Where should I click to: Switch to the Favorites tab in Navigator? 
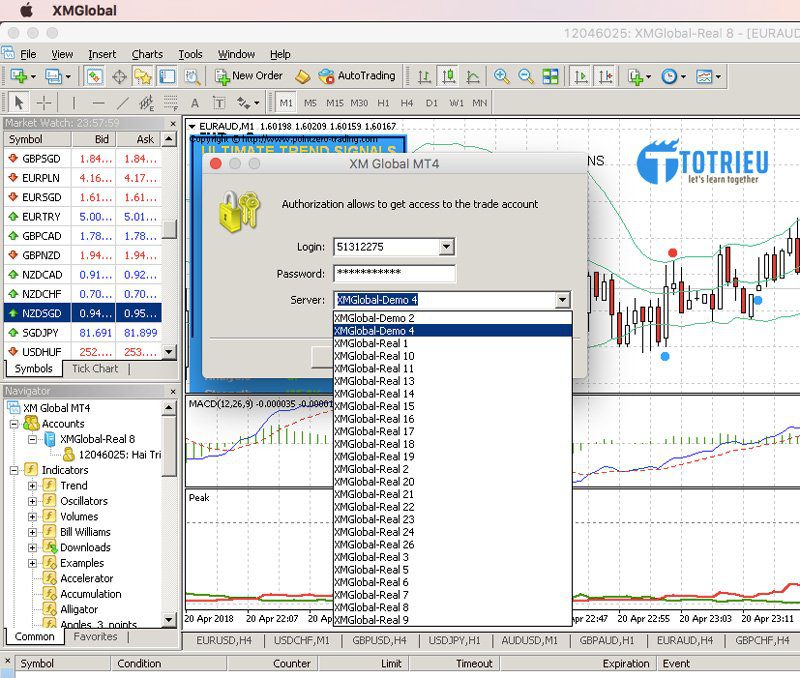[x=95, y=636]
